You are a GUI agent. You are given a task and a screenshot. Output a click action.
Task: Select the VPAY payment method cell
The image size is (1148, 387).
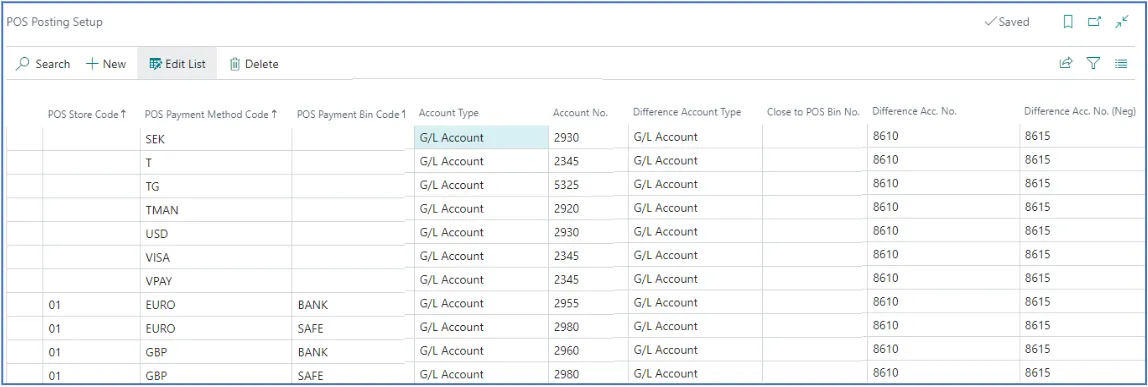[216, 281]
